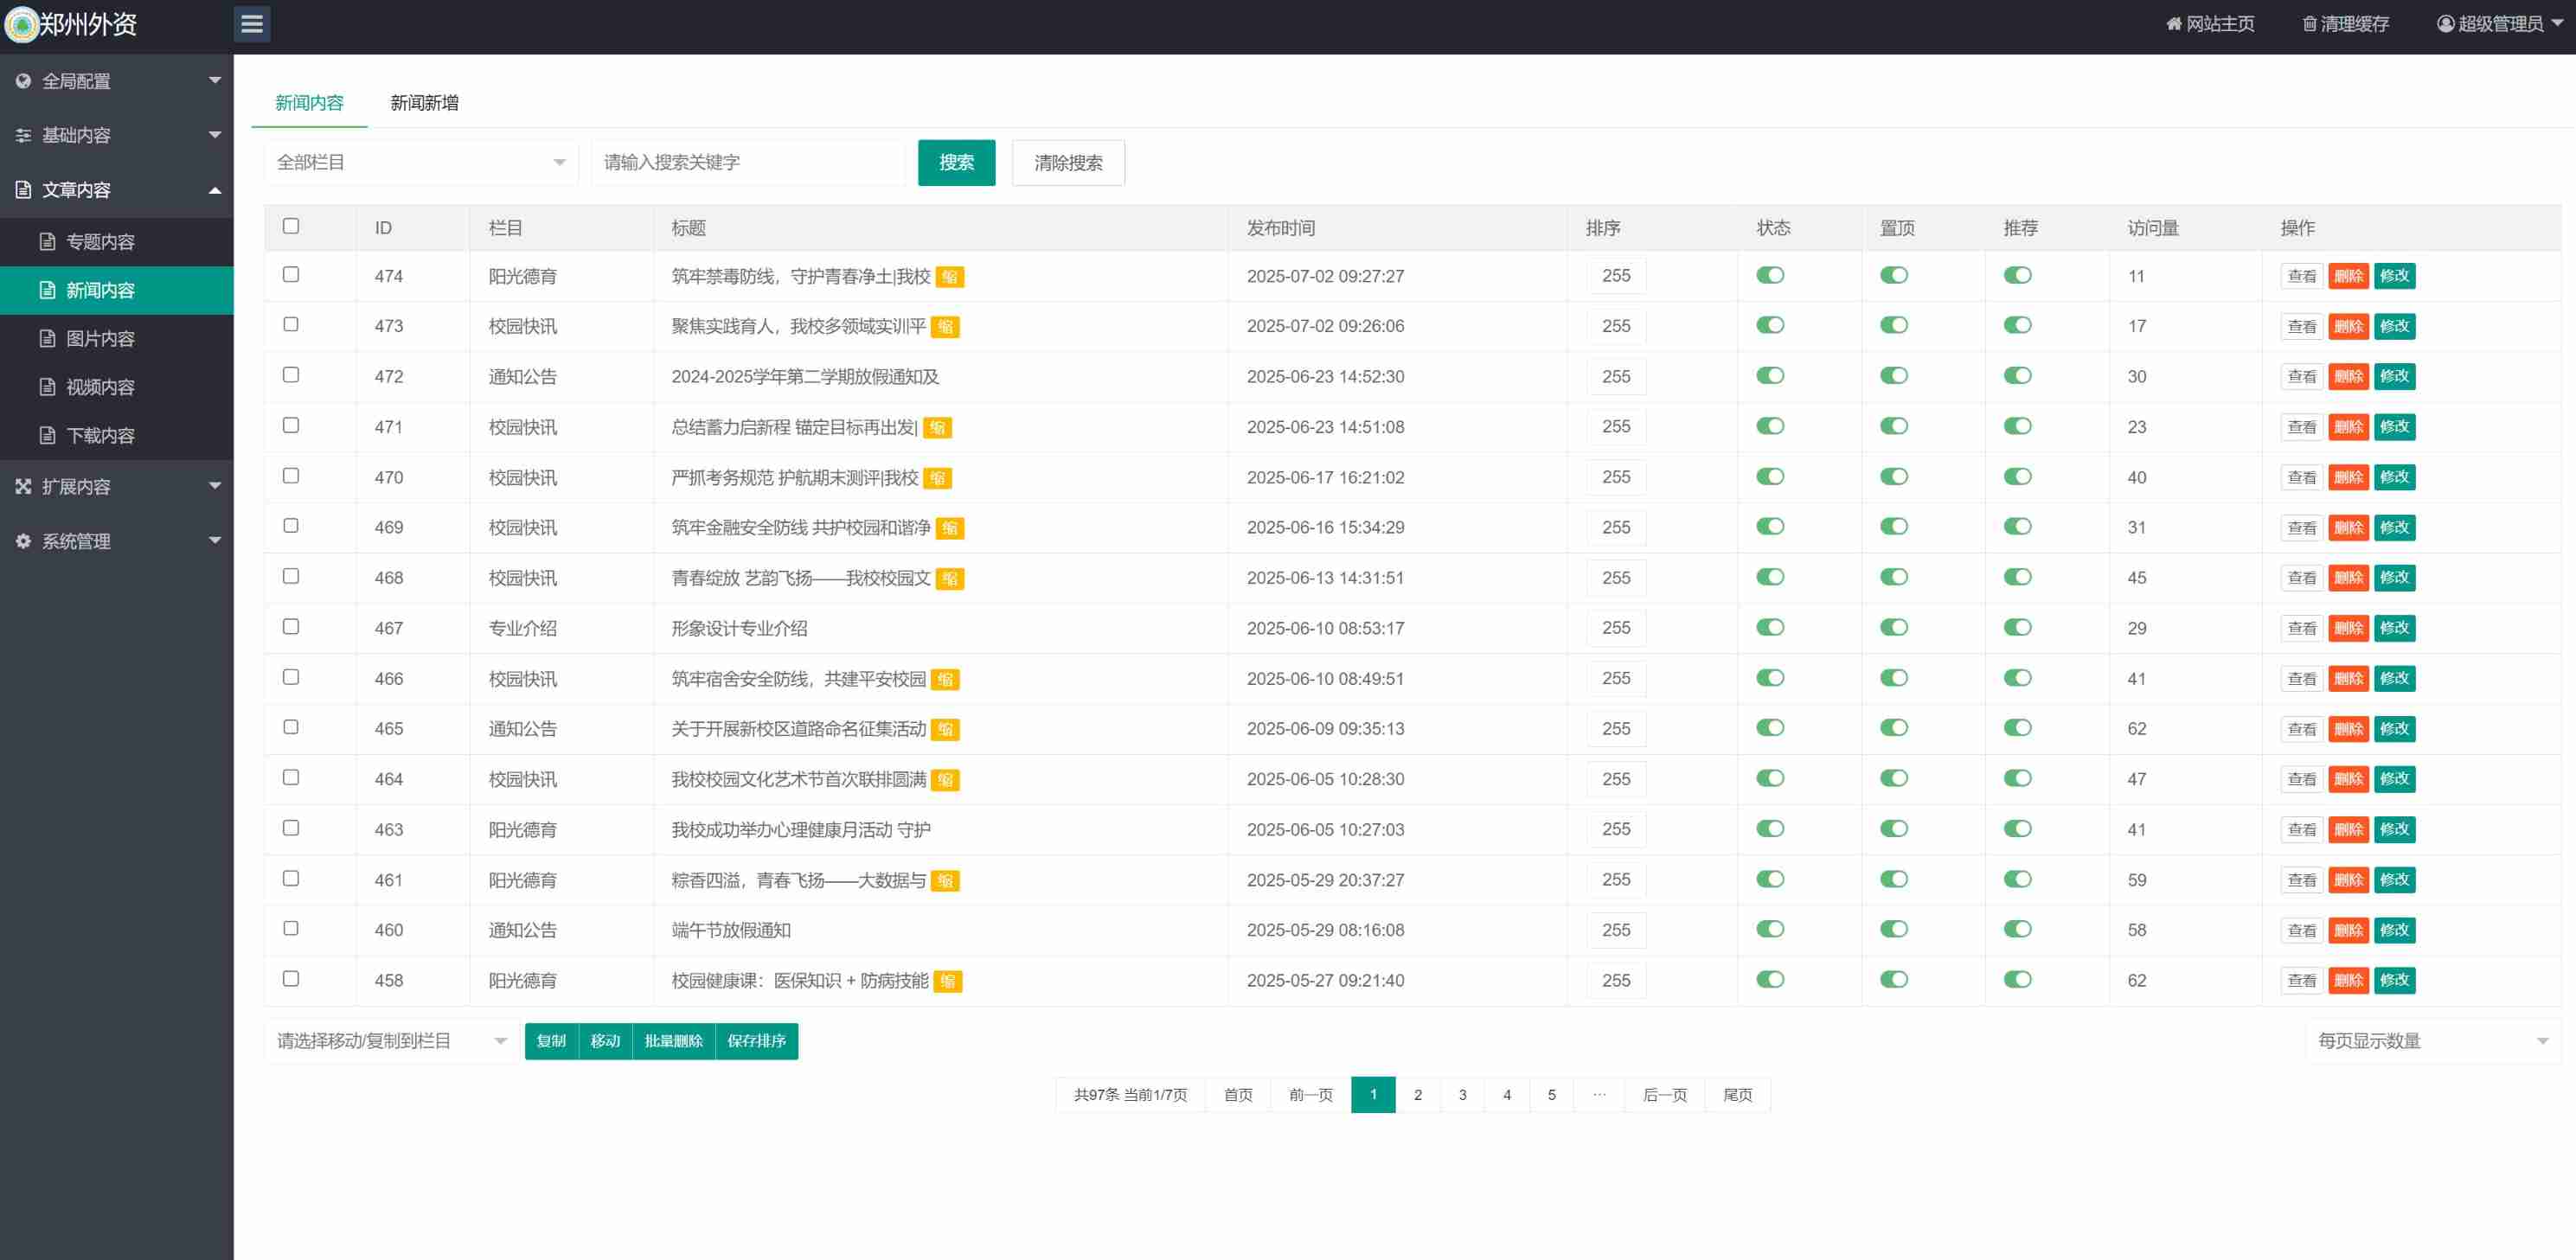Go to page 3 in pagination

pos(1462,1095)
